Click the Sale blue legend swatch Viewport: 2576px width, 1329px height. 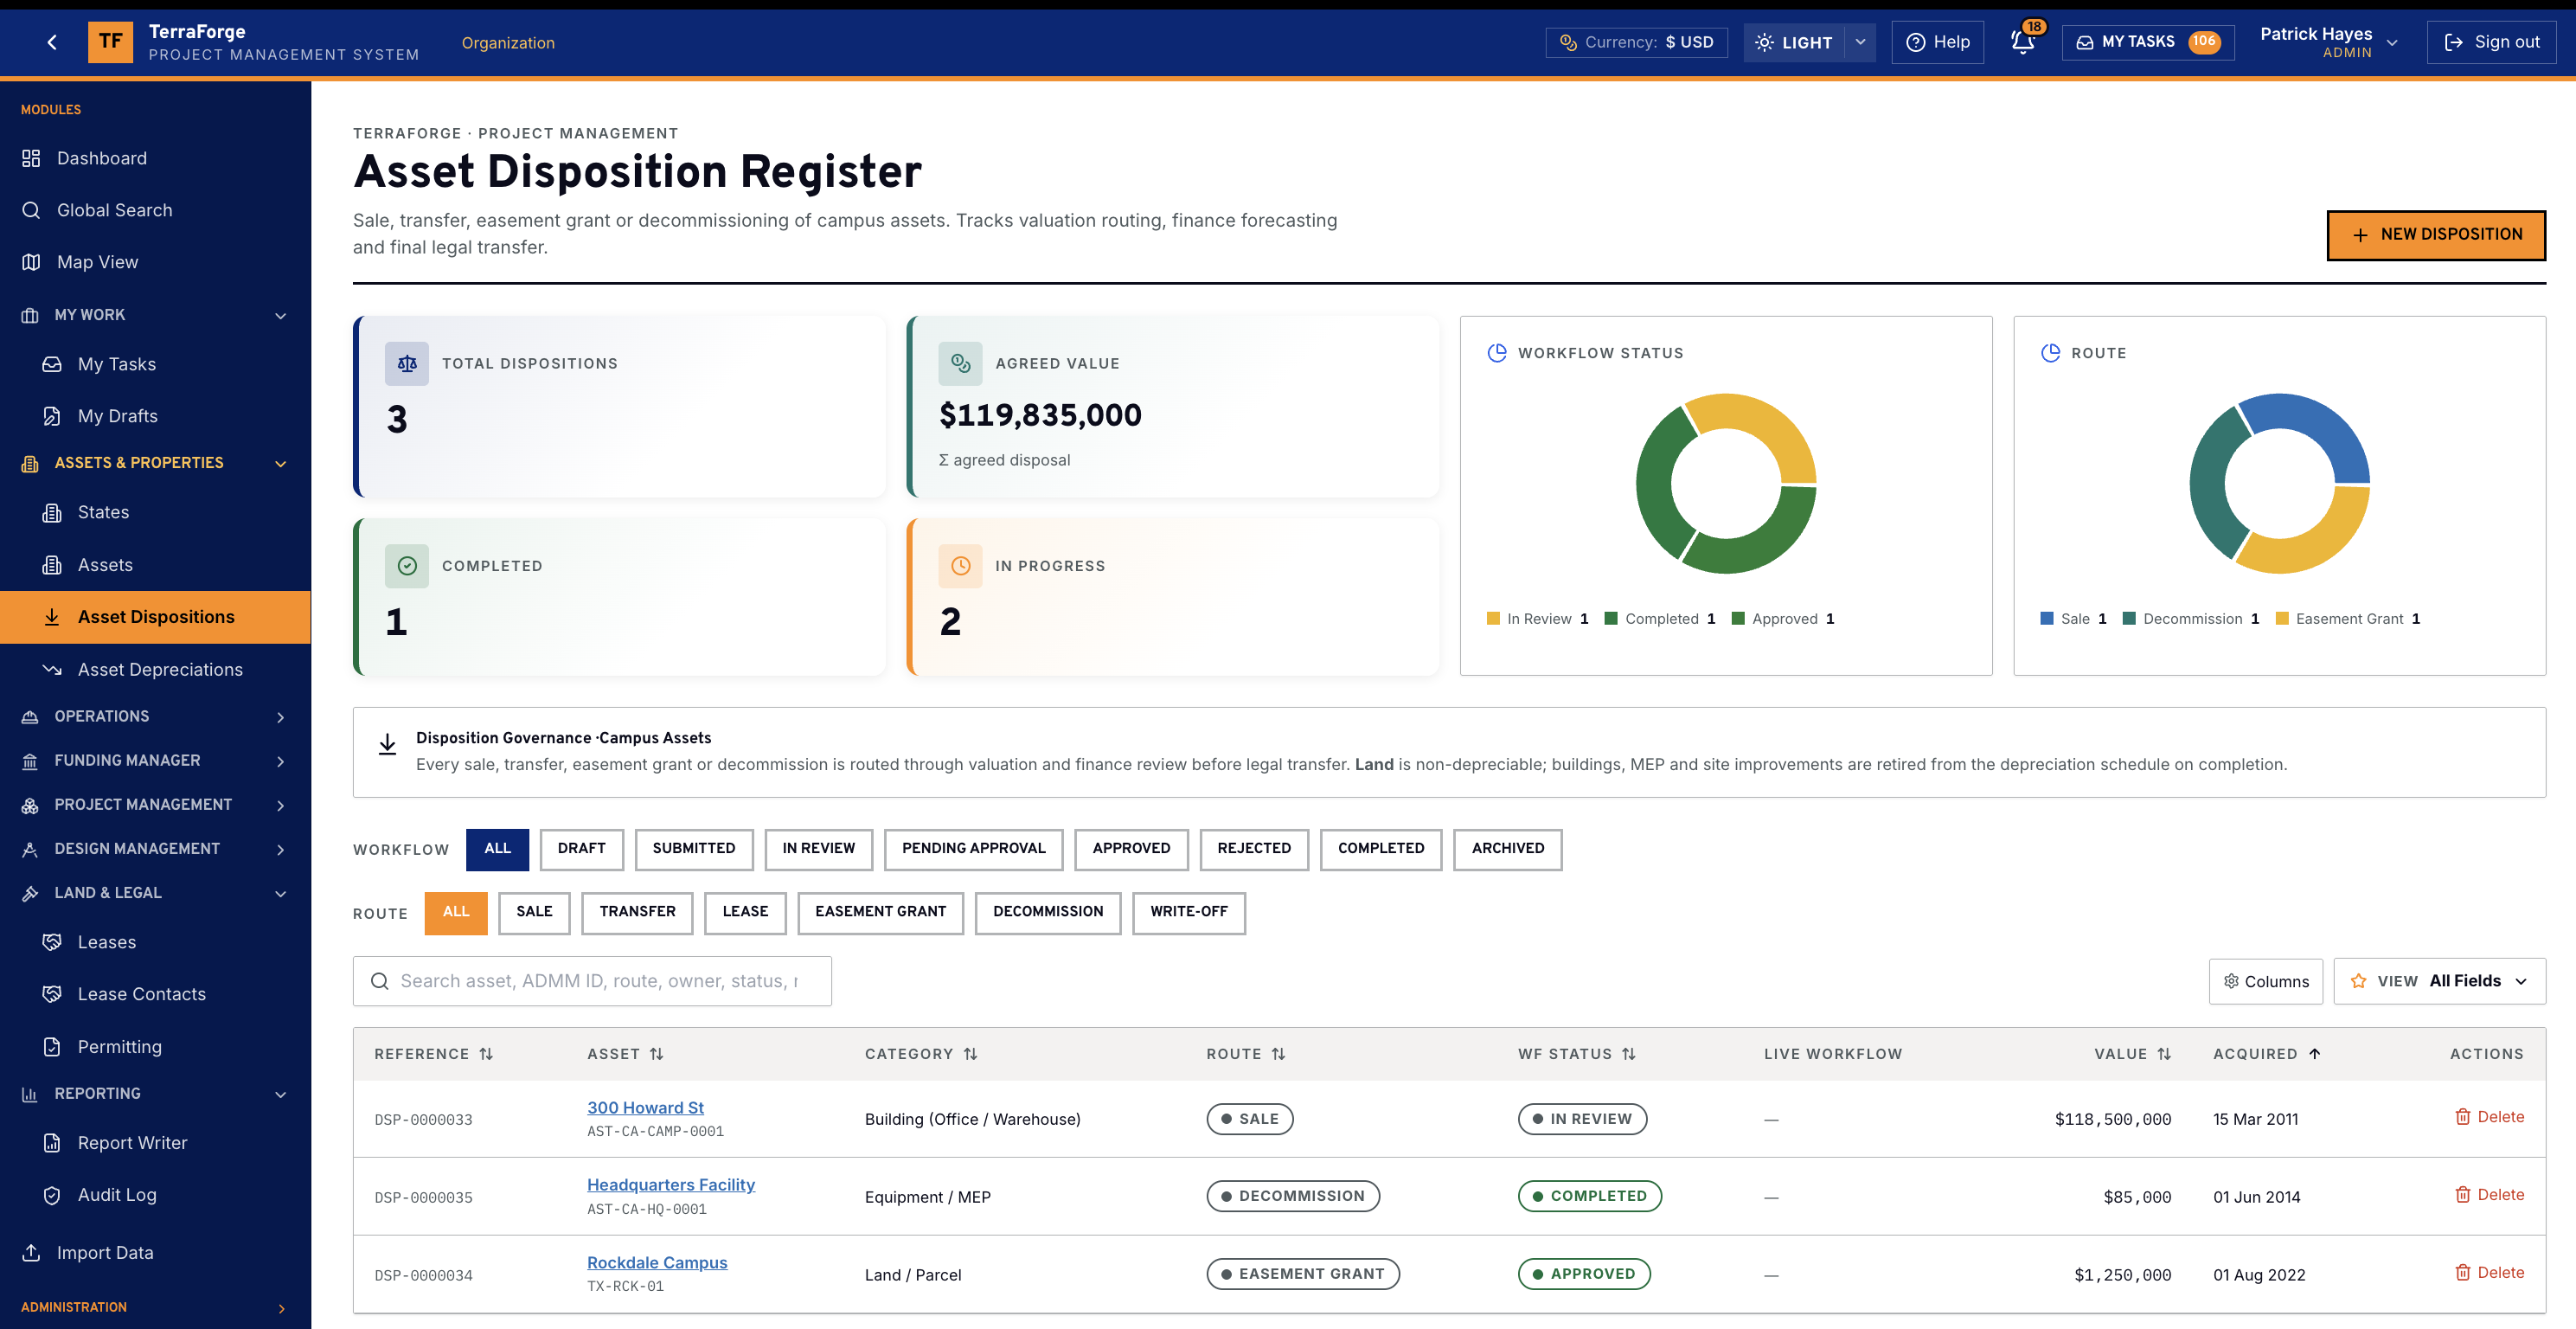pyautogui.click(x=2046, y=619)
